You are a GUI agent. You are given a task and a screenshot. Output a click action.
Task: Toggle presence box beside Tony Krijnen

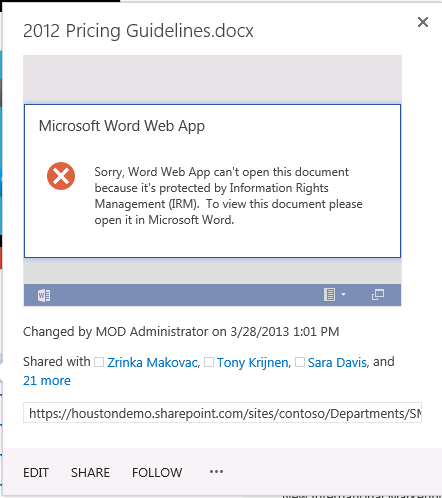coord(209,362)
